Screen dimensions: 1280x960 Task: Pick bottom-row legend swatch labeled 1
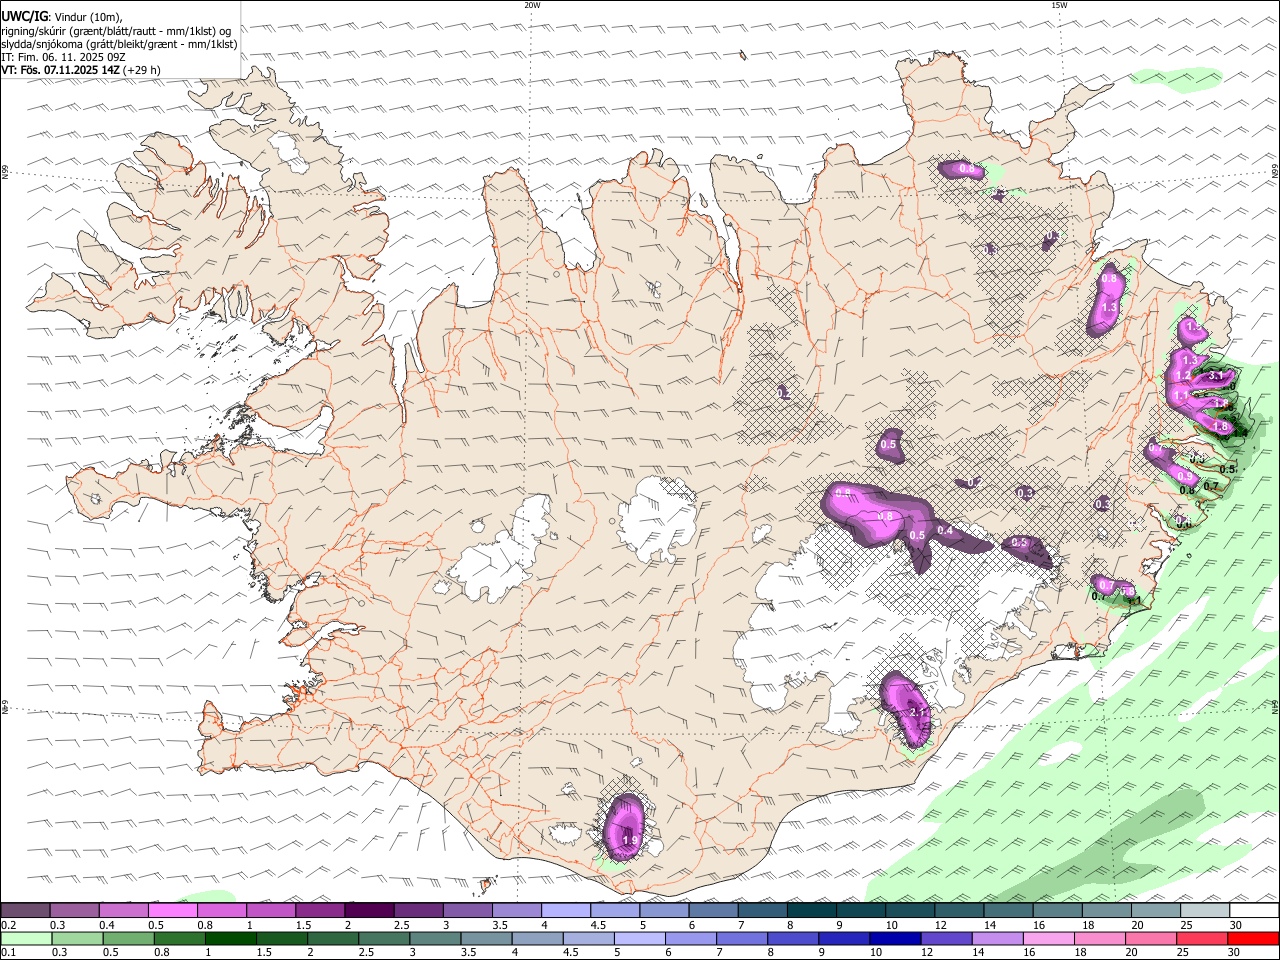point(230,939)
